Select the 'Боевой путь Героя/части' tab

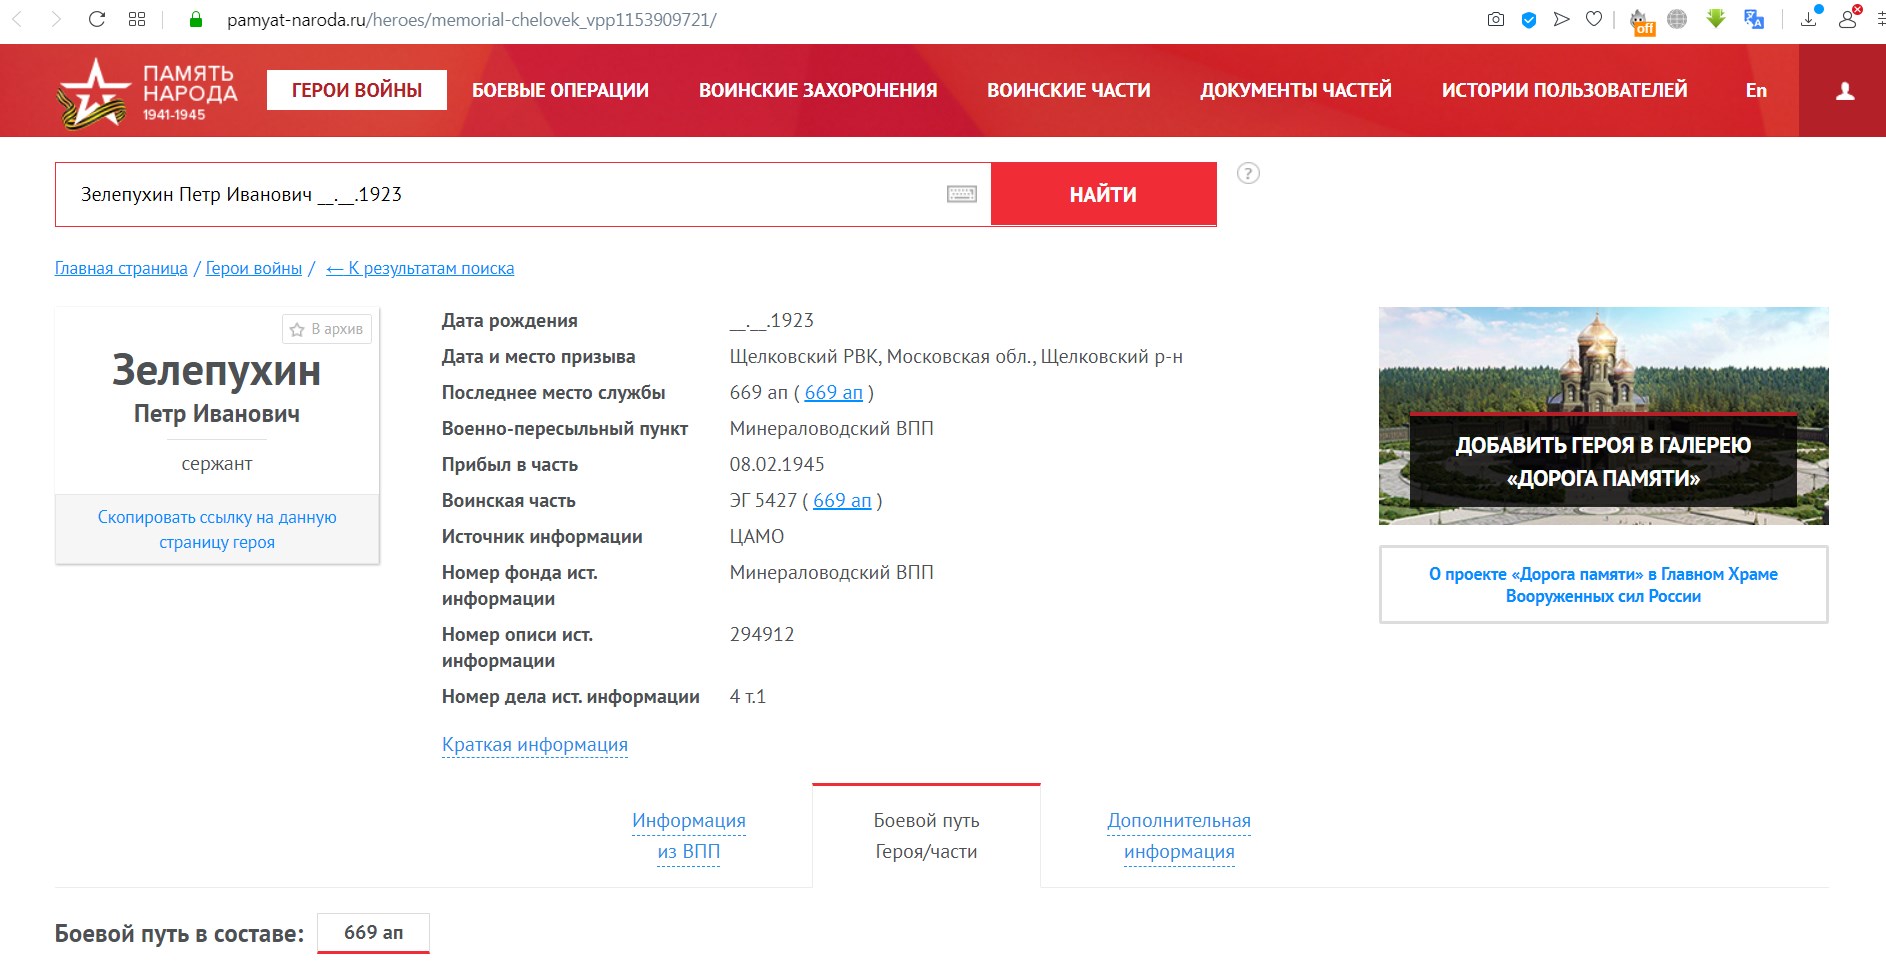pyautogui.click(x=926, y=836)
